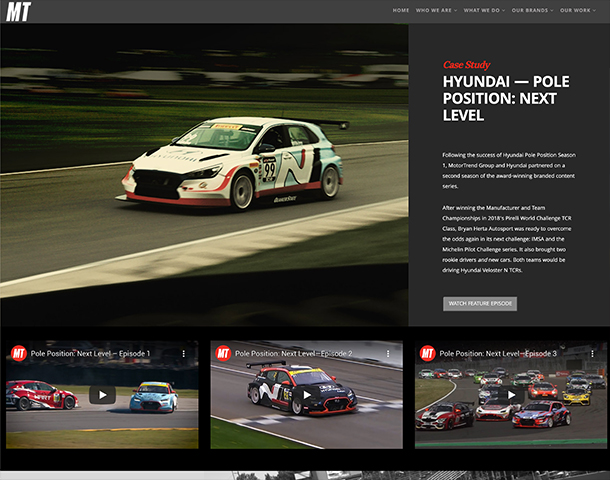Click the MT channel icon on Episode 1
The image size is (610, 480).
pos(19,353)
